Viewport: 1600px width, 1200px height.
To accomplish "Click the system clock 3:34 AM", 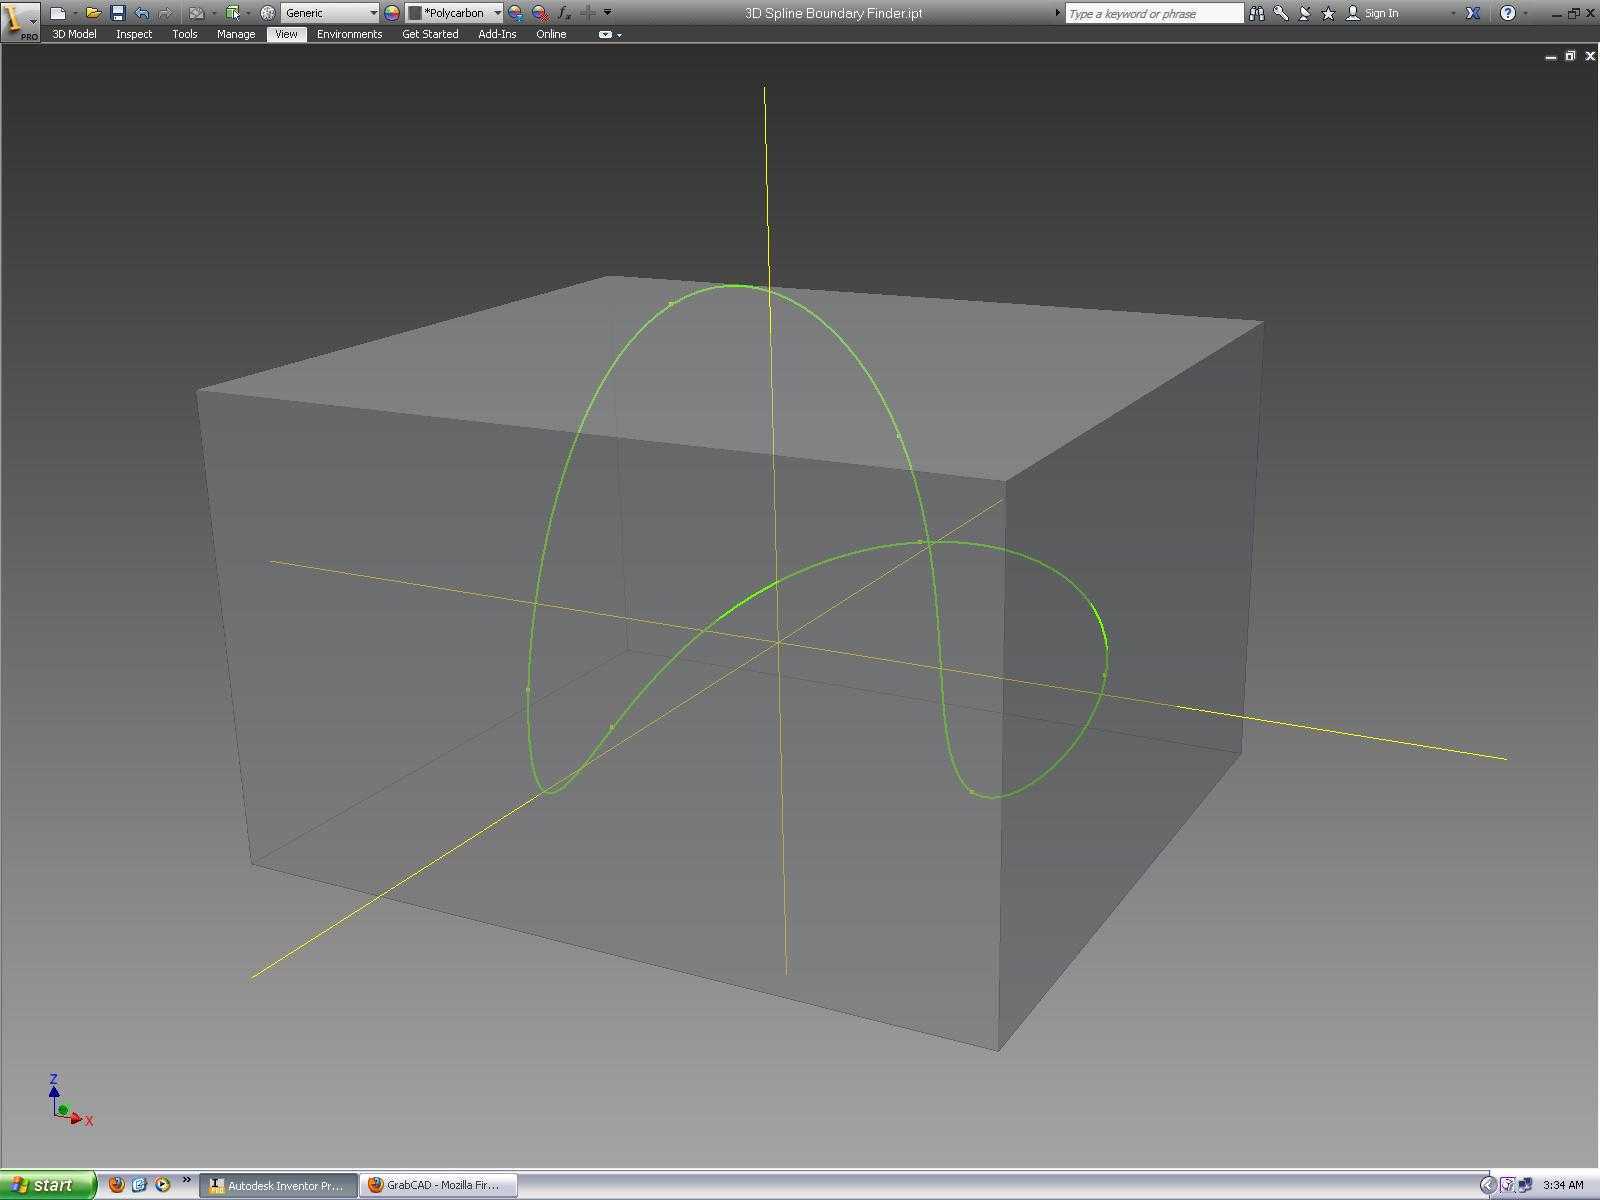I will tap(1563, 1185).
